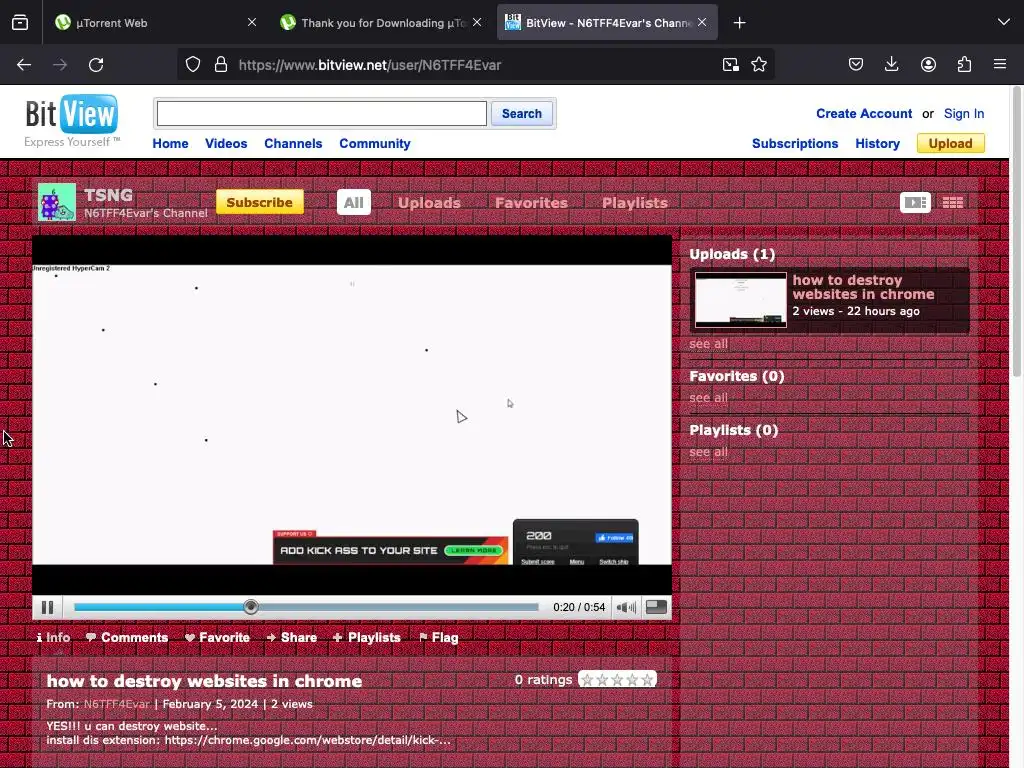Image resolution: width=1024 pixels, height=768 pixels.
Task: Close the Thank you for Downloading tab
Action: [x=477, y=23]
